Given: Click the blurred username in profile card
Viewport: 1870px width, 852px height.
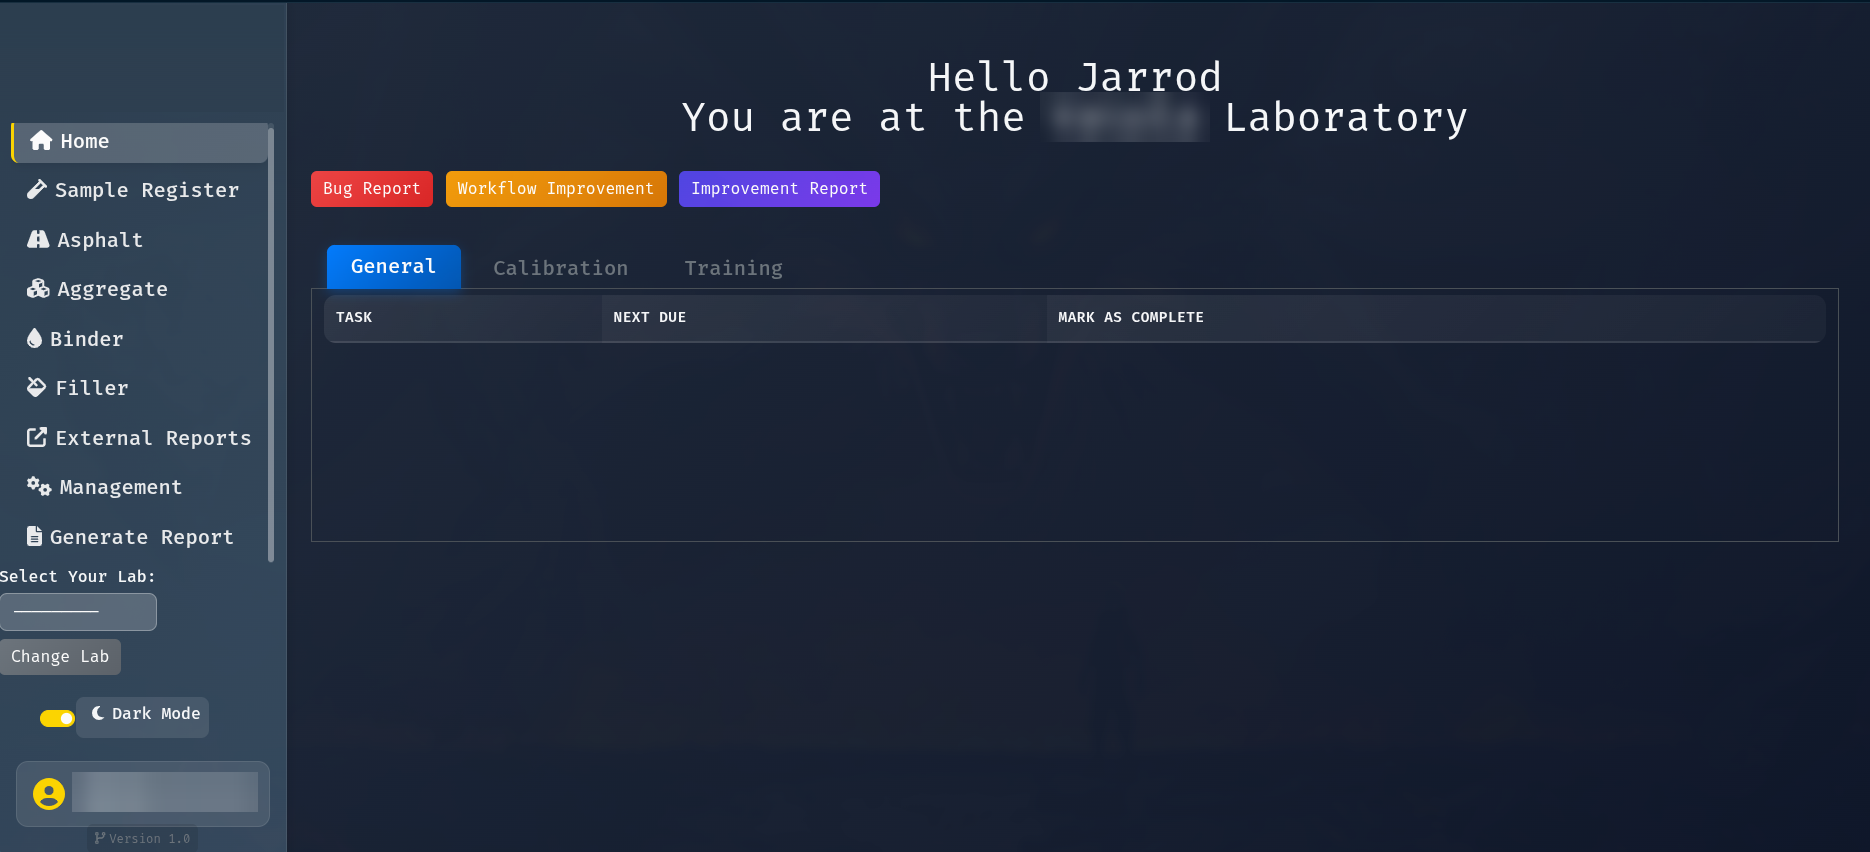Looking at the screenshot, I should click(x=165, y=792).
